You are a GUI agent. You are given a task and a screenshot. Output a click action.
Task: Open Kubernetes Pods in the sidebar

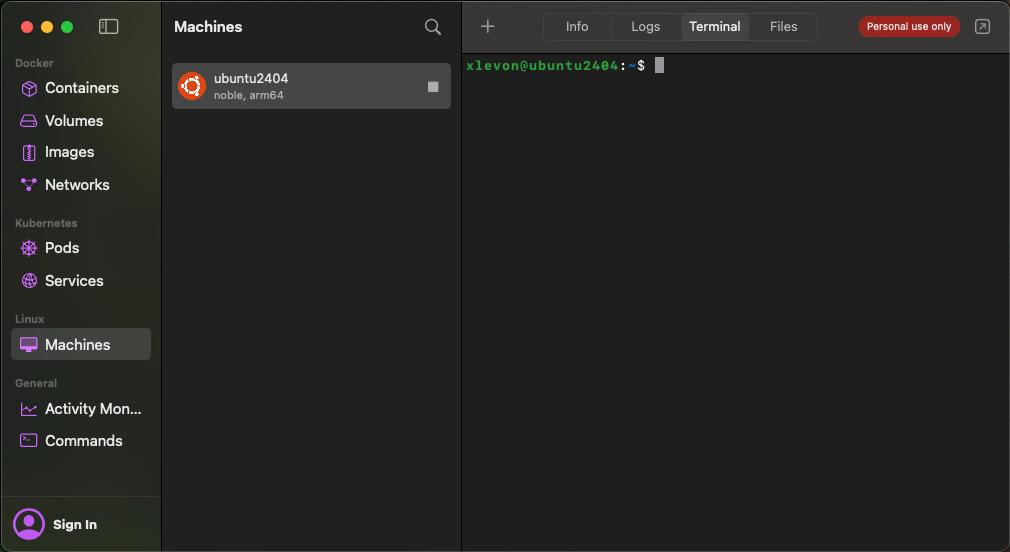click(81, 248)
